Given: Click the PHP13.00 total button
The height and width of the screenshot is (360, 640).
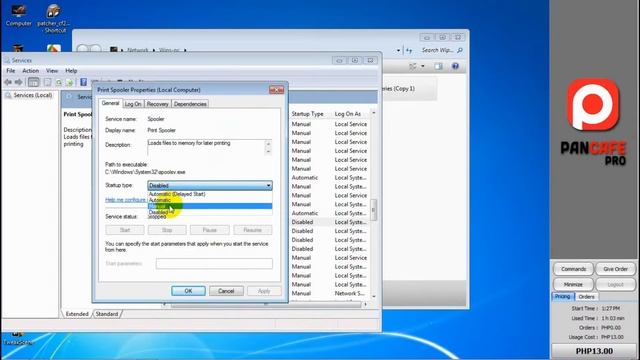Looking at the screenshot, I should 594,351.
